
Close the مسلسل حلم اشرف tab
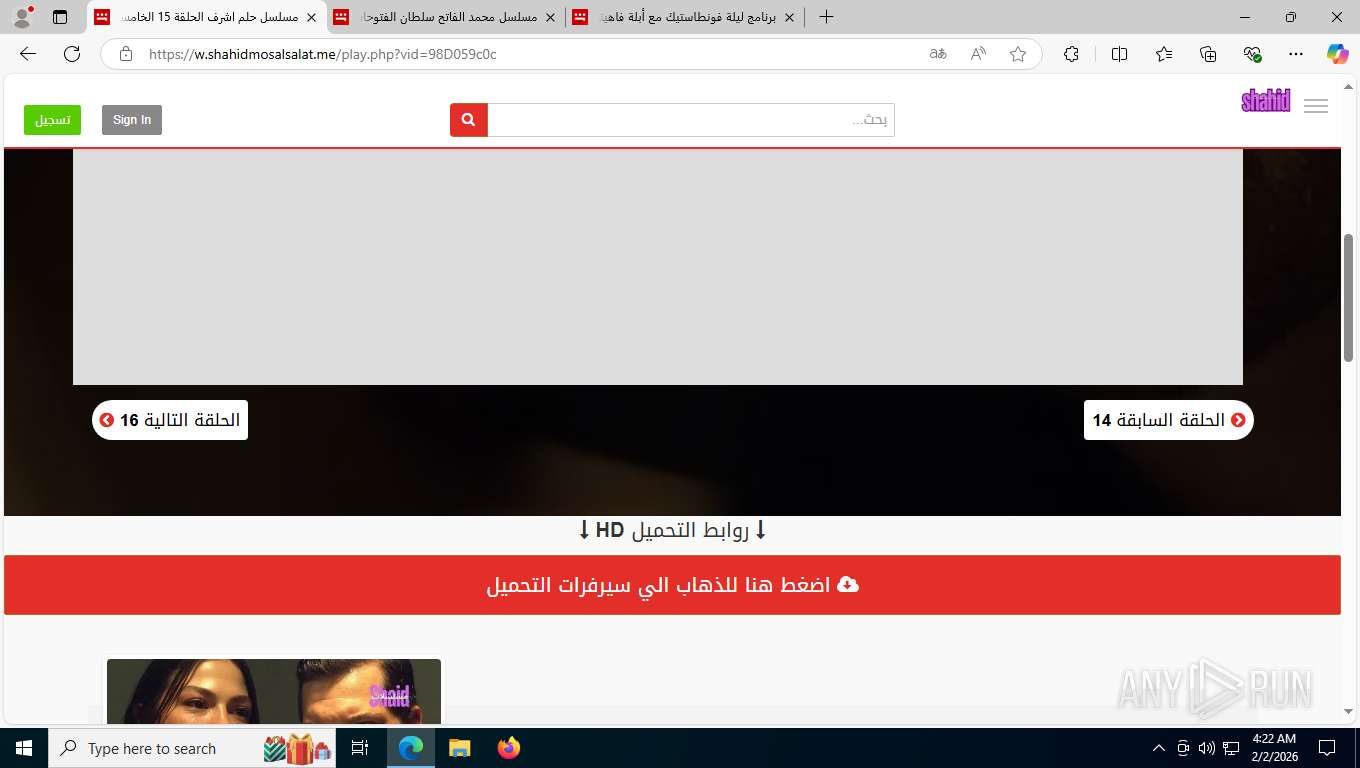pyautogui.click(x=311, y=18)
